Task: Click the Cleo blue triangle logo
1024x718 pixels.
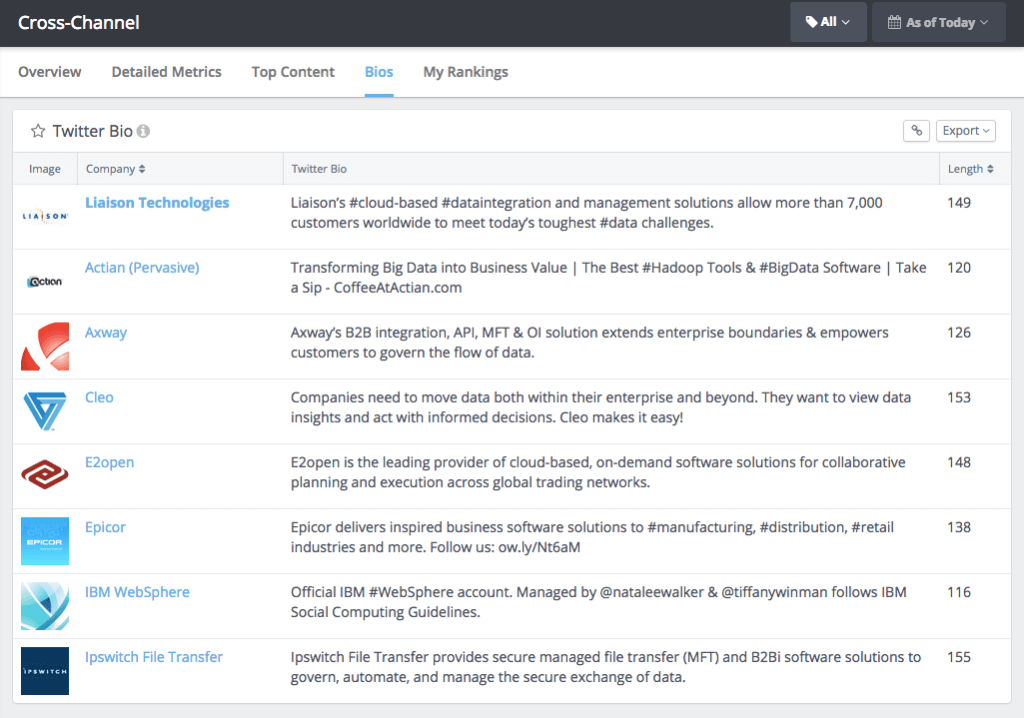Action: pyautogui.click(x=45, y=412)
